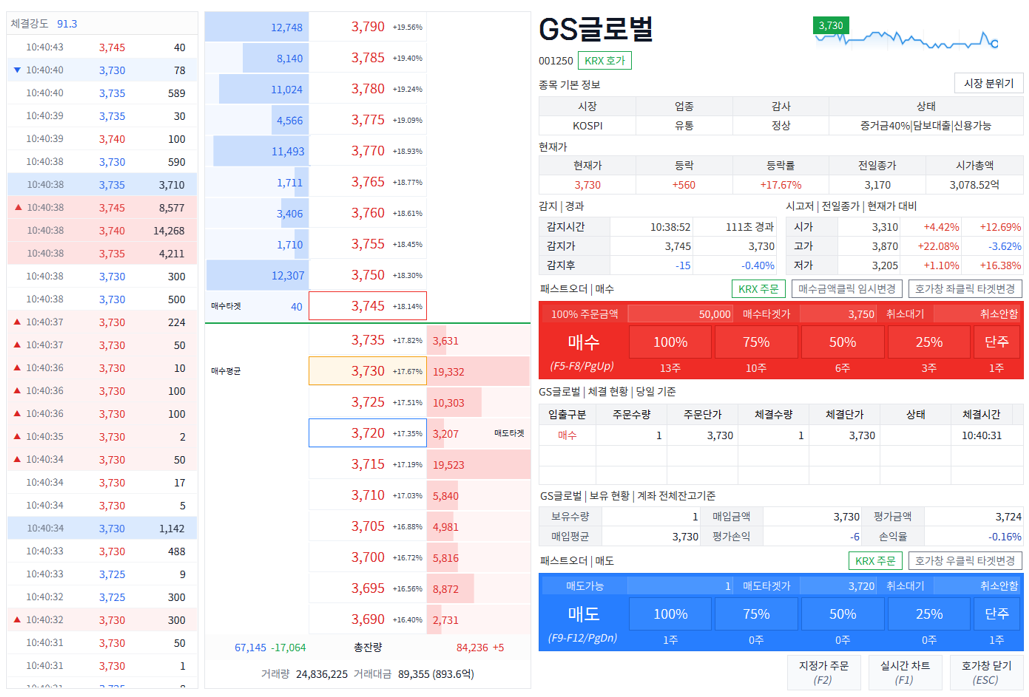Click the 체결시간 column header
1029x697 pixels.
(981, 414)
